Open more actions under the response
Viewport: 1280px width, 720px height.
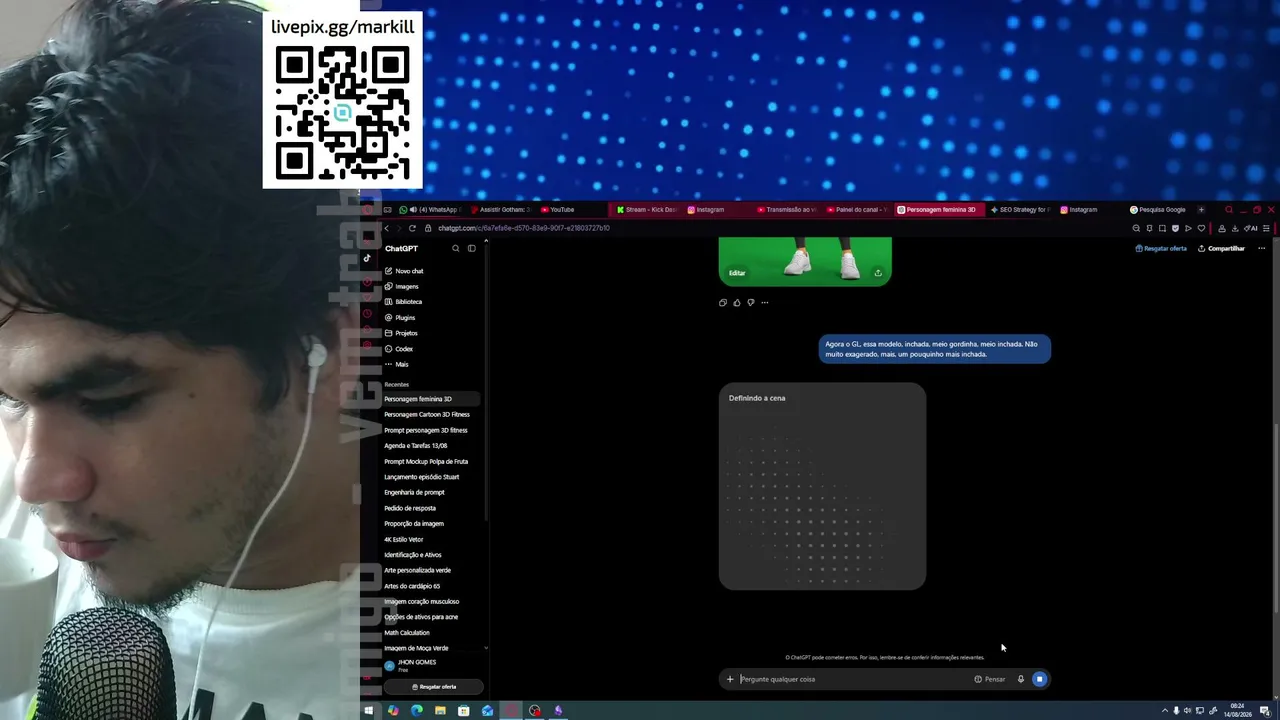click(765, 303)
